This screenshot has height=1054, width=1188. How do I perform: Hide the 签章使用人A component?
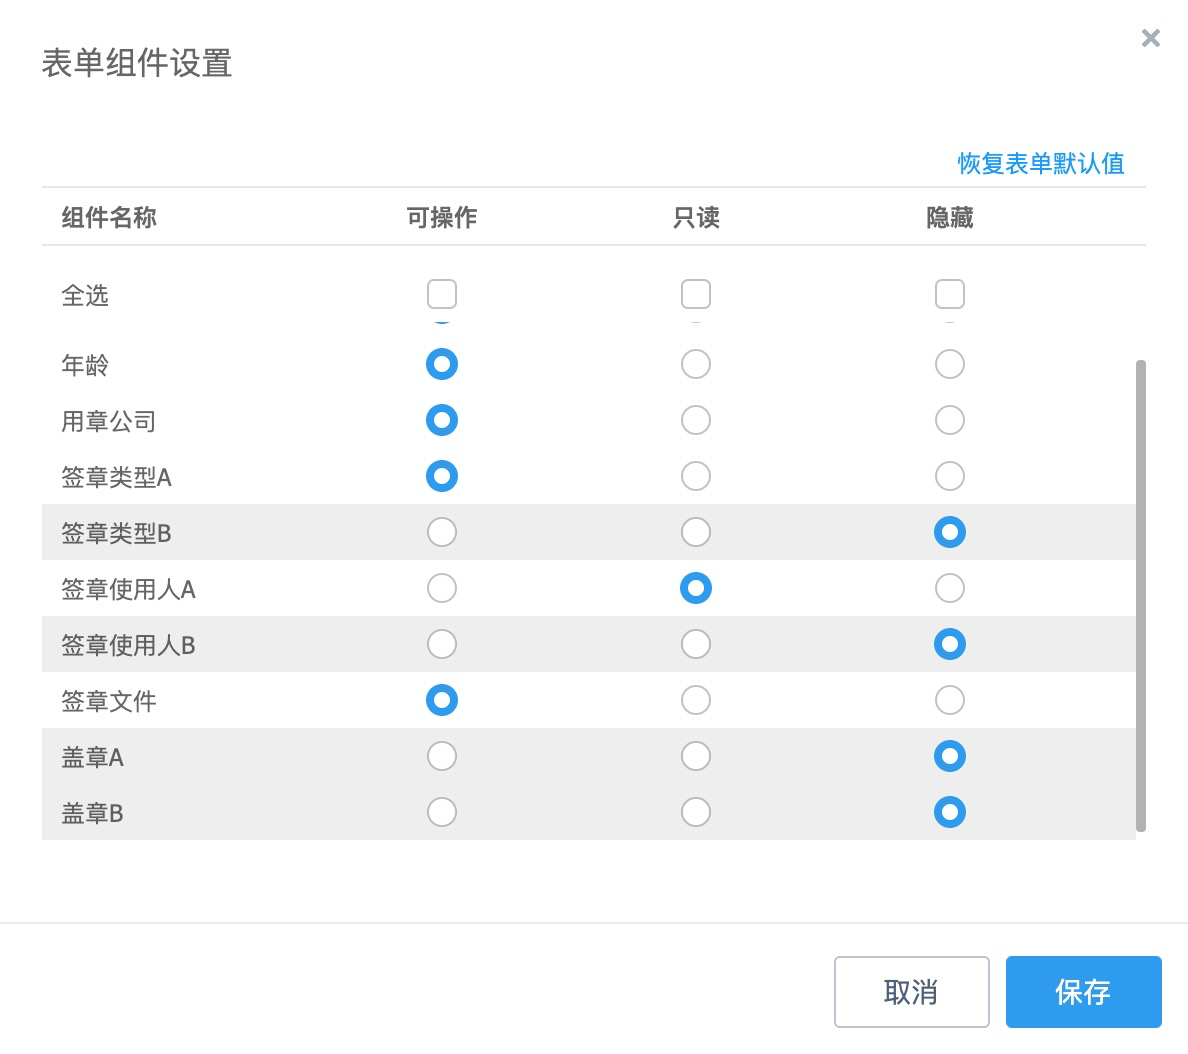(950, 588)
